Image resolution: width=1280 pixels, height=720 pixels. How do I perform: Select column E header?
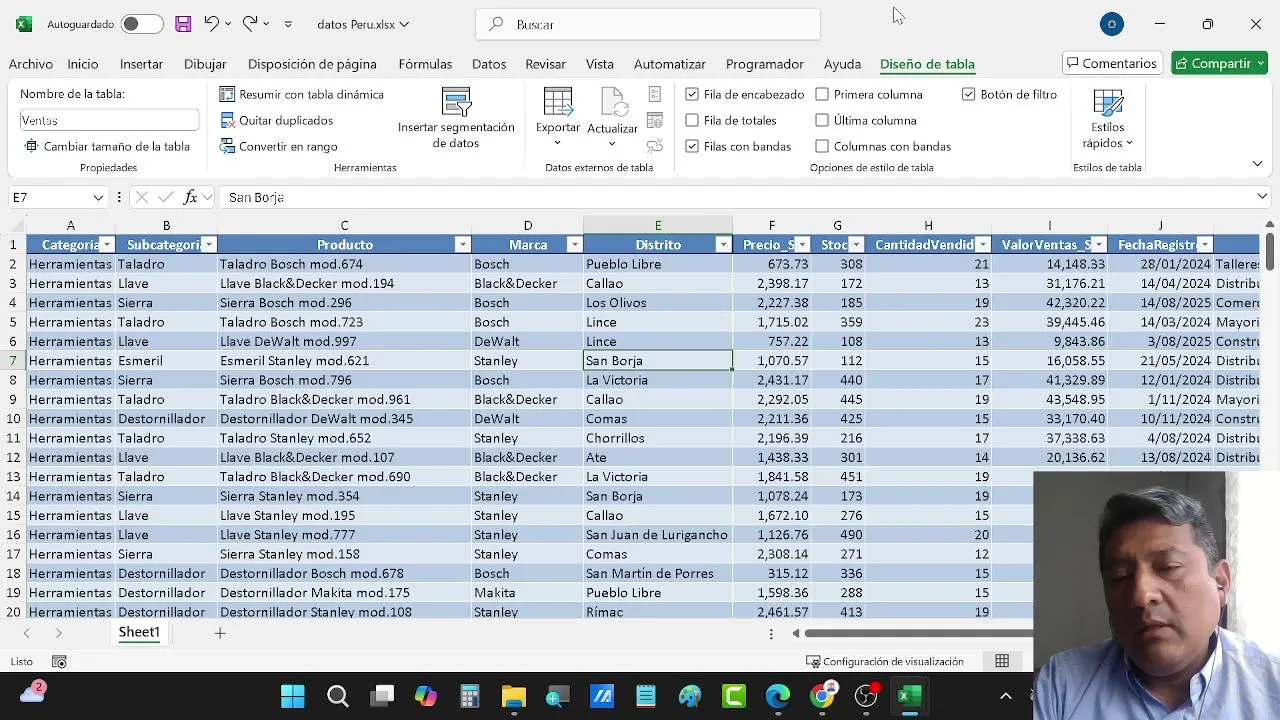(x=658, y=225)
